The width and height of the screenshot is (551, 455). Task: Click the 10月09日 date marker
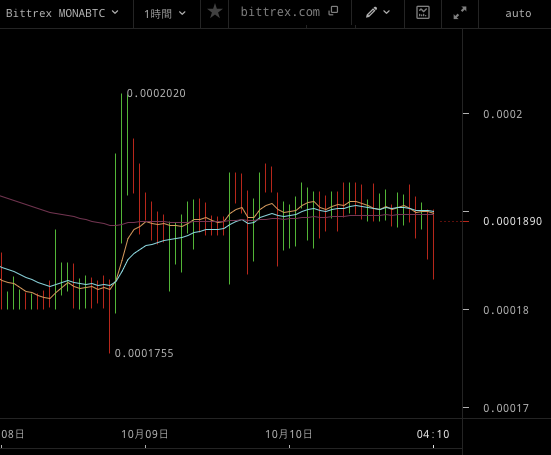tap(145, 434)
